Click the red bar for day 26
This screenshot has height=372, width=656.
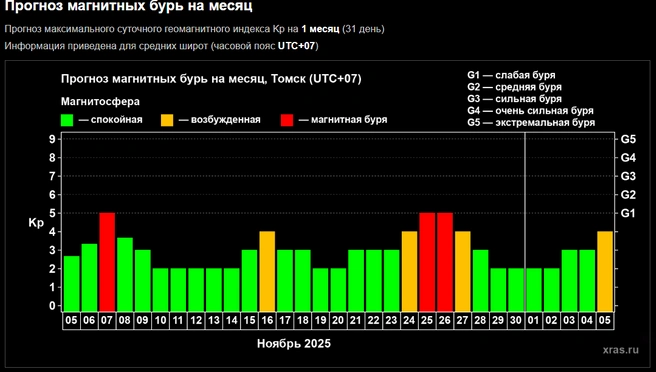pos(445,262)
